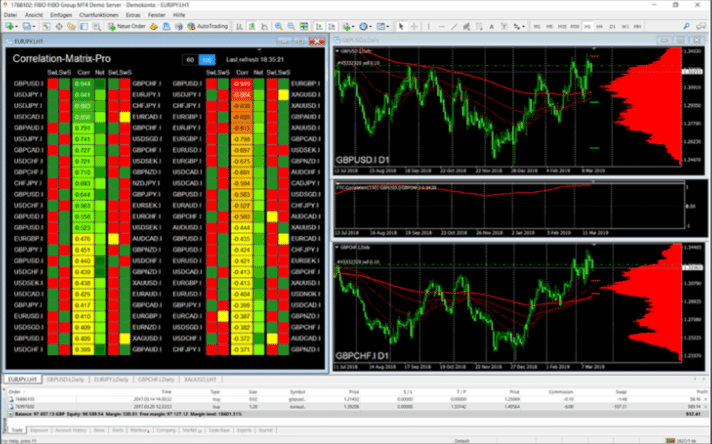The image size is (712, 444).
Task: Select the 100 period toggle button
Action: 207,59
